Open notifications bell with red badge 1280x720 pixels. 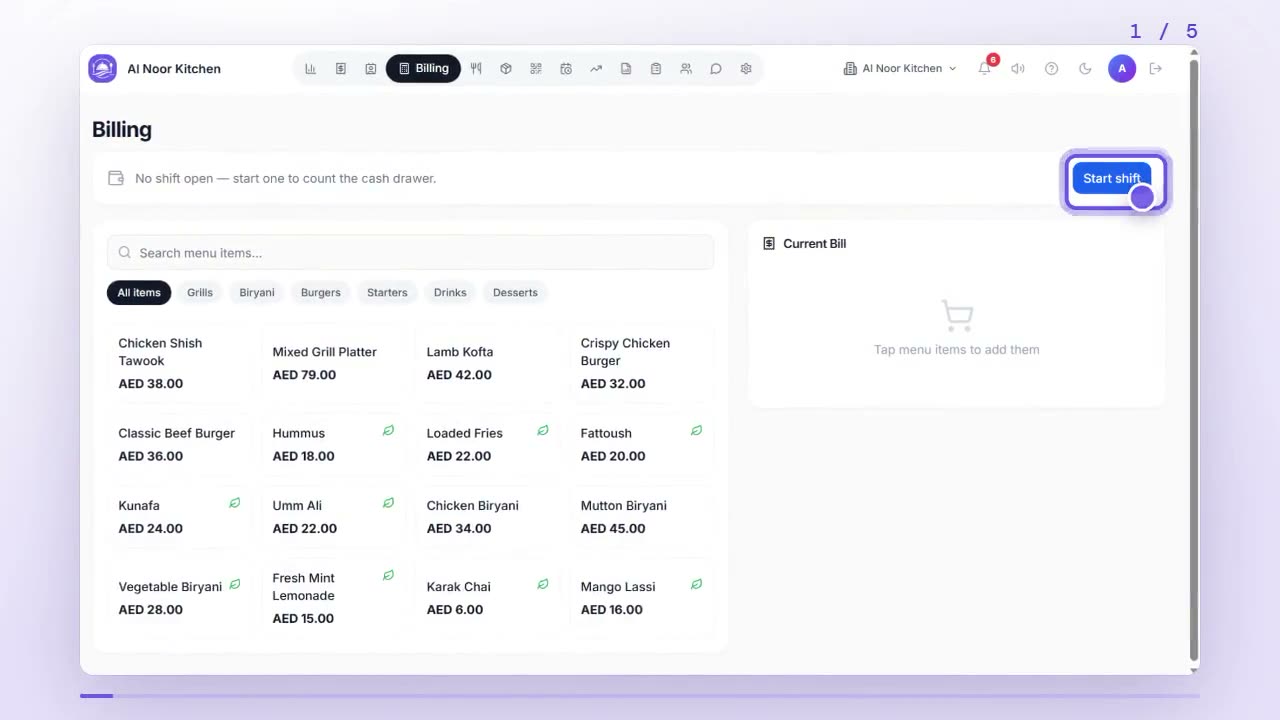pos(985,68)
